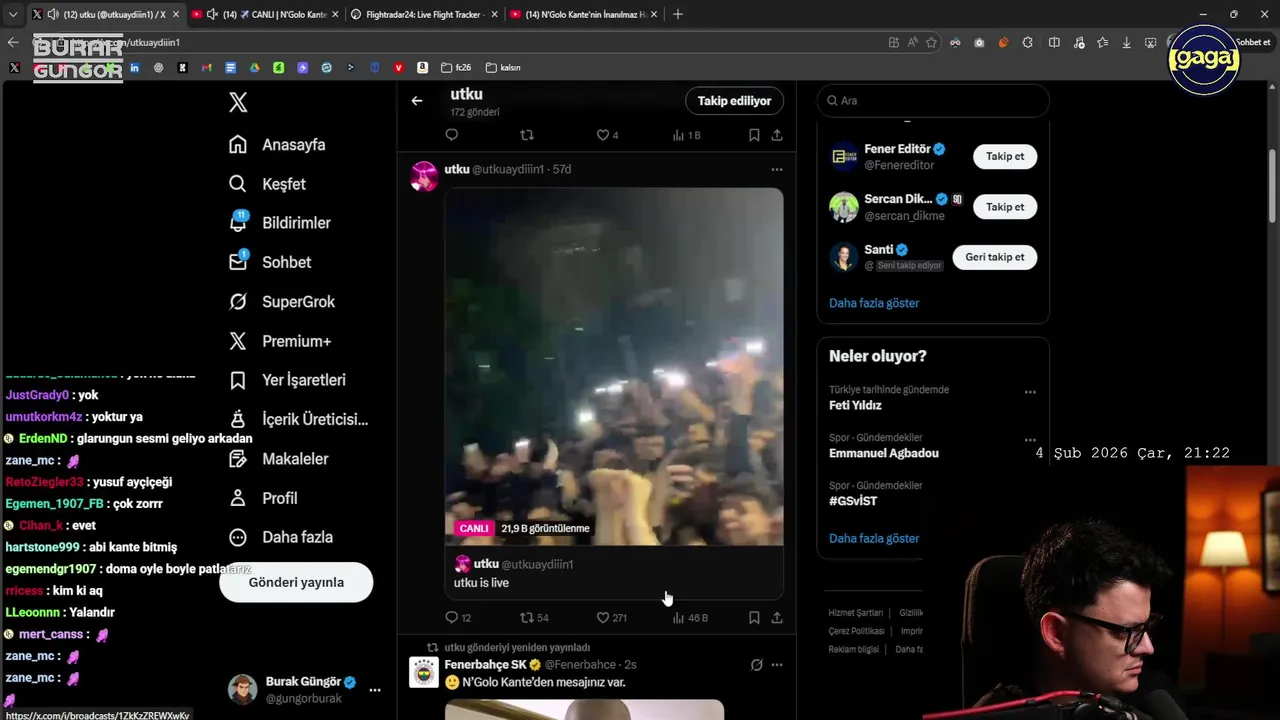This screenshot has width=1280, height=720.
Task: Follow Fener Editör with Takip et
Action: click(x=1005, y=157)
